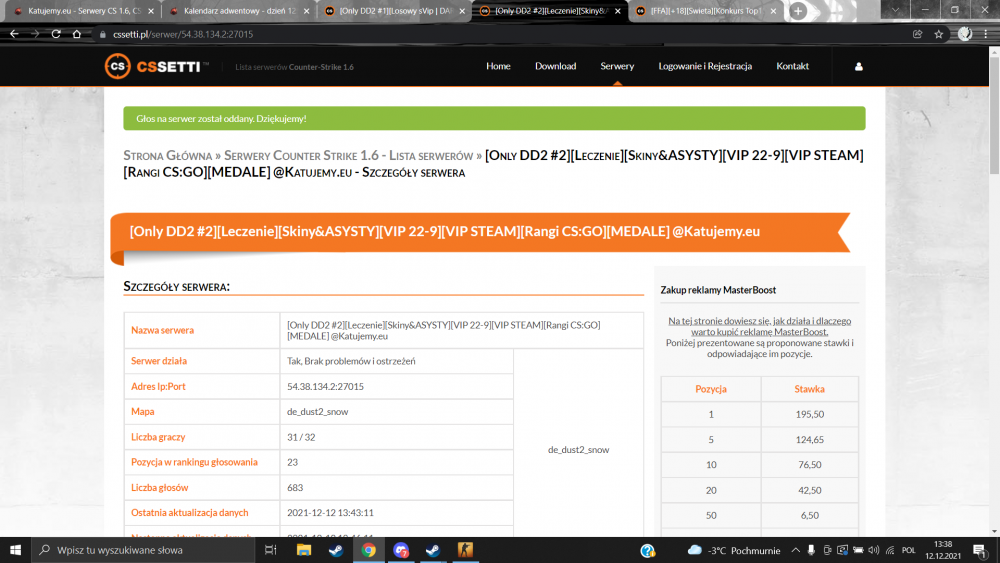
Task: Click the map value de_dust2_snow in table
Action: 318,412
